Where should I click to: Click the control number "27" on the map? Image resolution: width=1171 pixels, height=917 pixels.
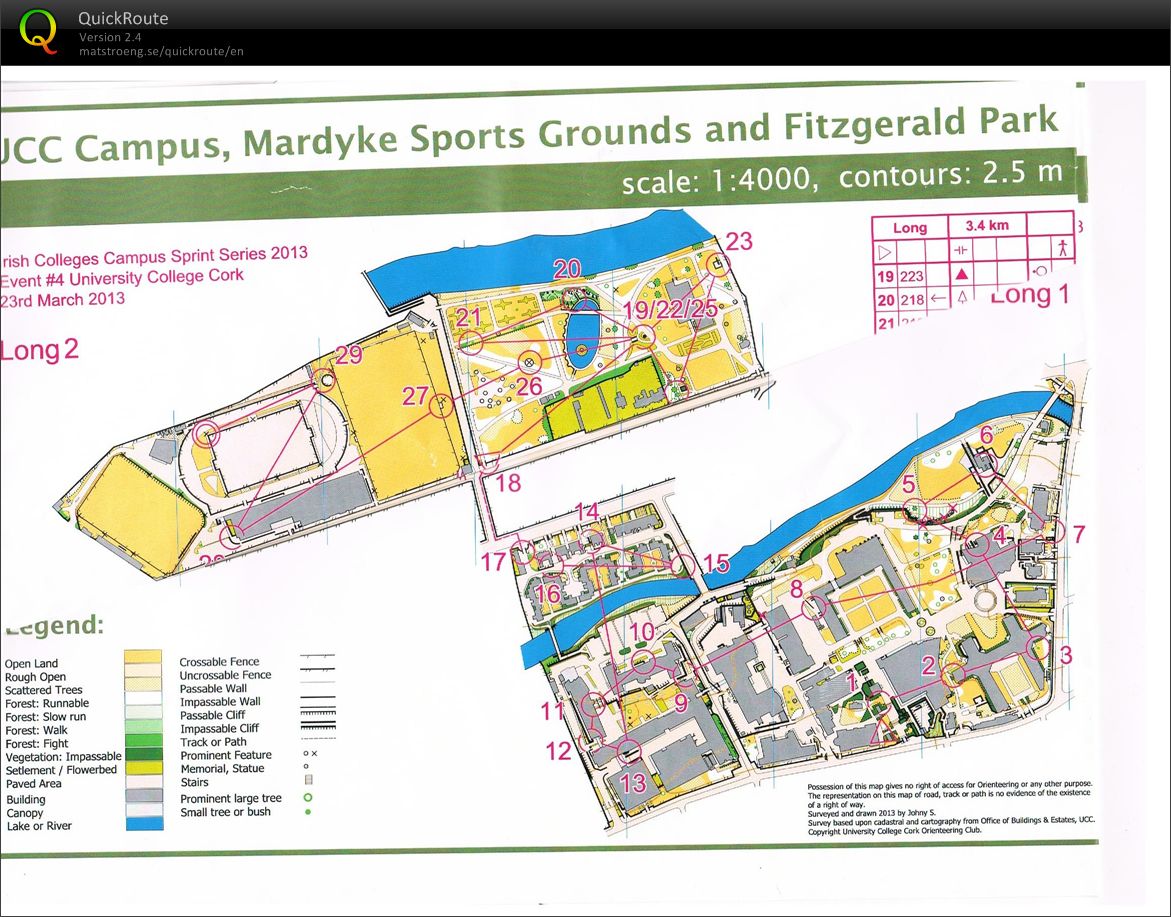(x=415, y=396)
